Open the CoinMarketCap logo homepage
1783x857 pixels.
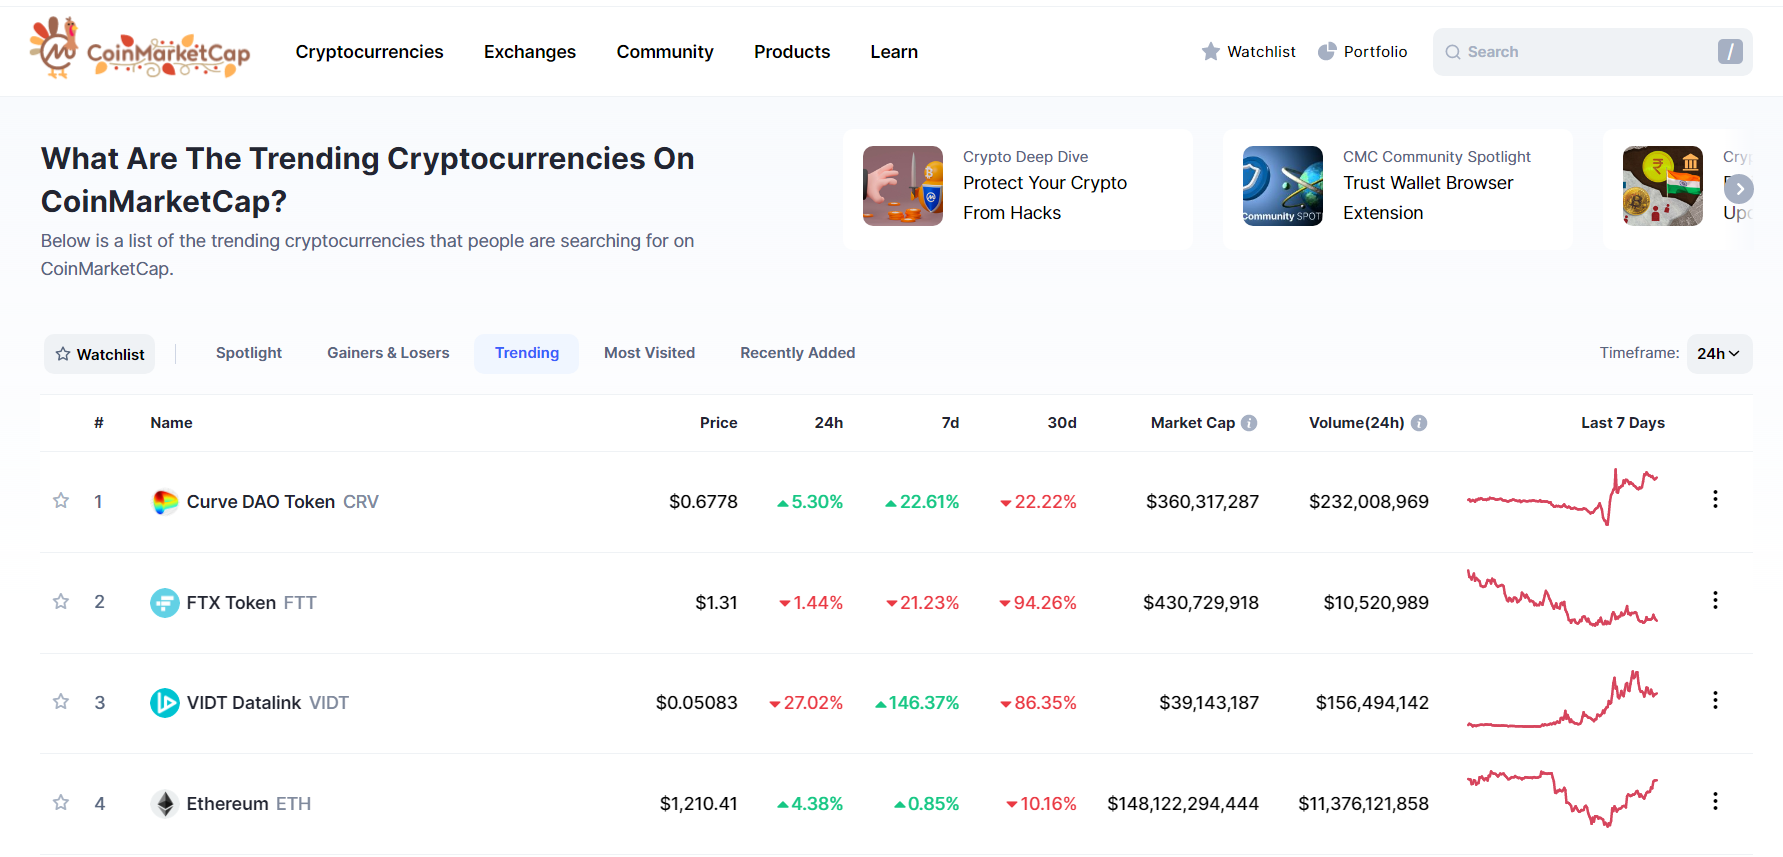click(140, 48)
